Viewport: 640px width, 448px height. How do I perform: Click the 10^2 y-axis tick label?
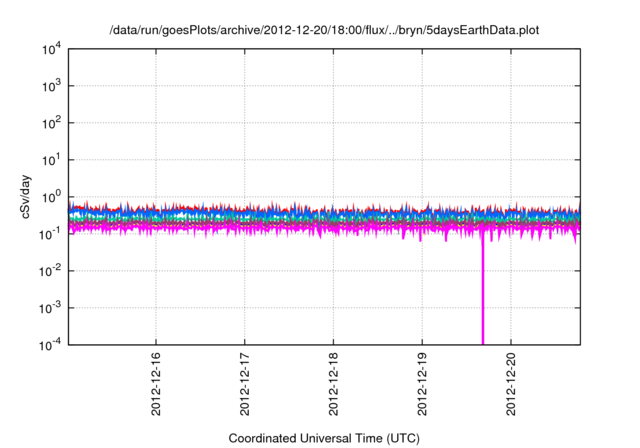click(51, 123)
